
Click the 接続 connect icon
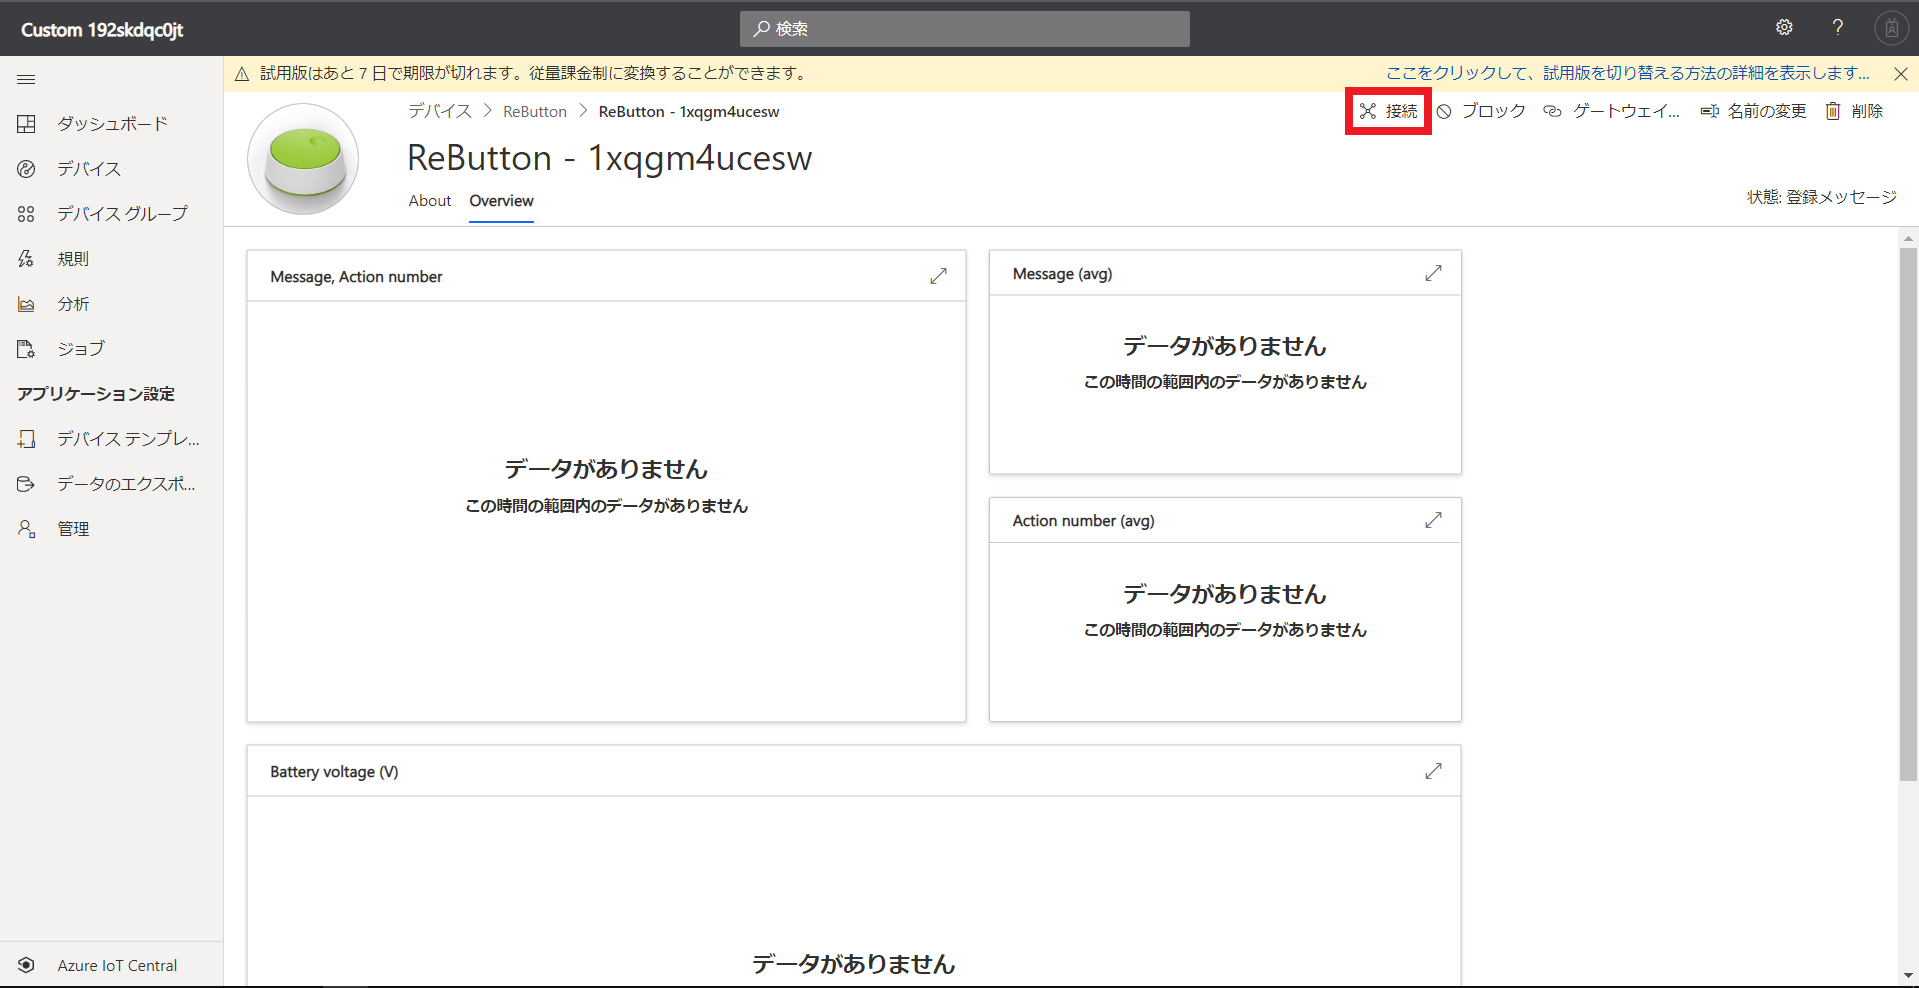(1367, 111)
